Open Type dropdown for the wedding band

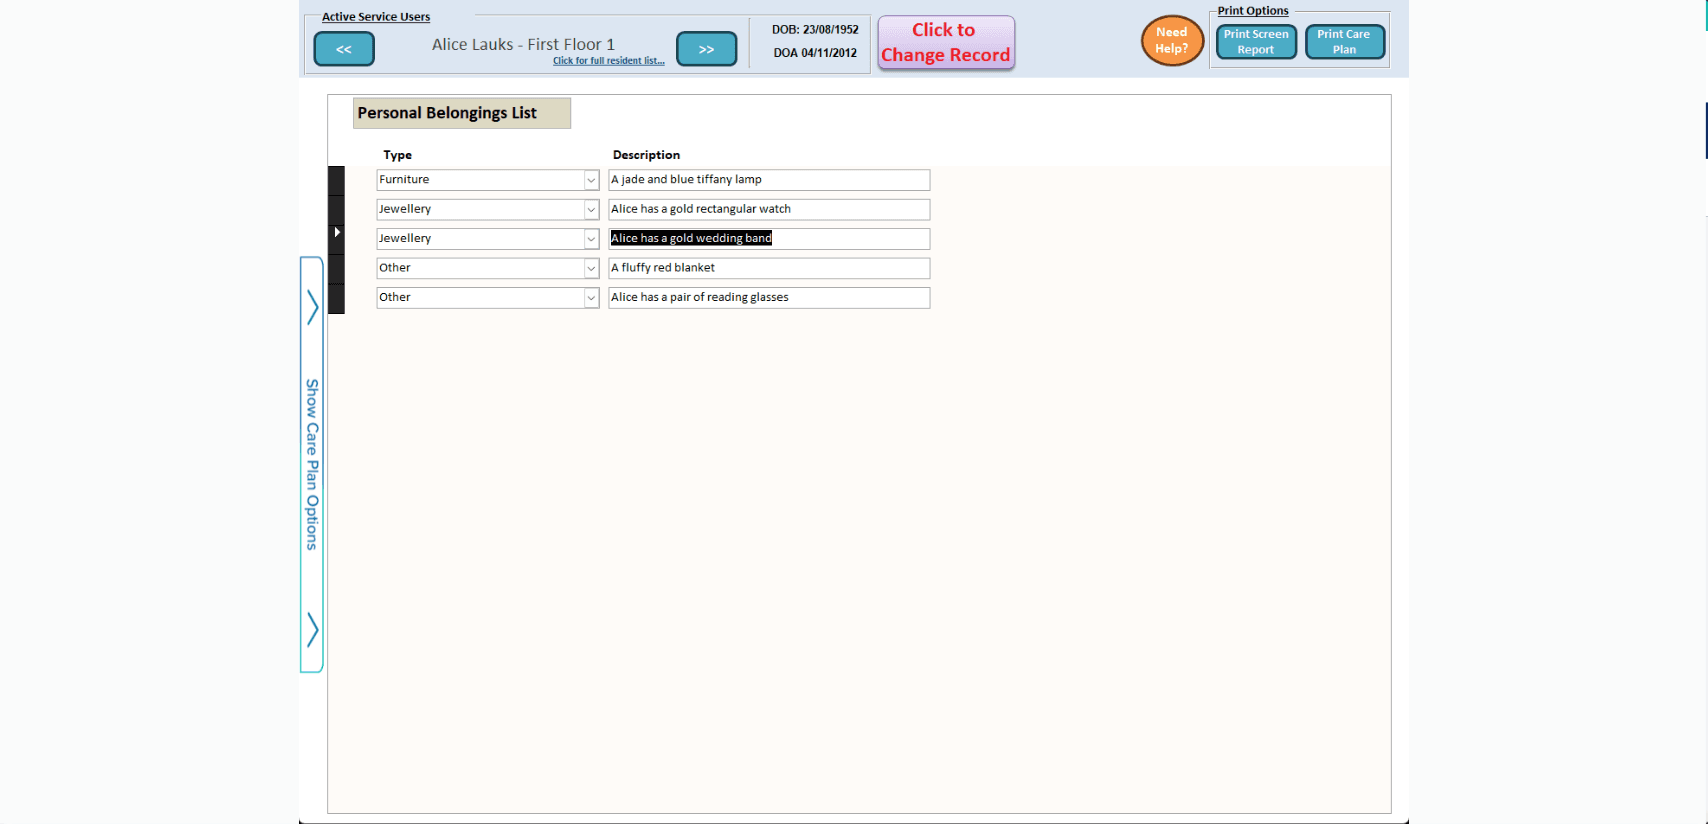pos(591,239)
